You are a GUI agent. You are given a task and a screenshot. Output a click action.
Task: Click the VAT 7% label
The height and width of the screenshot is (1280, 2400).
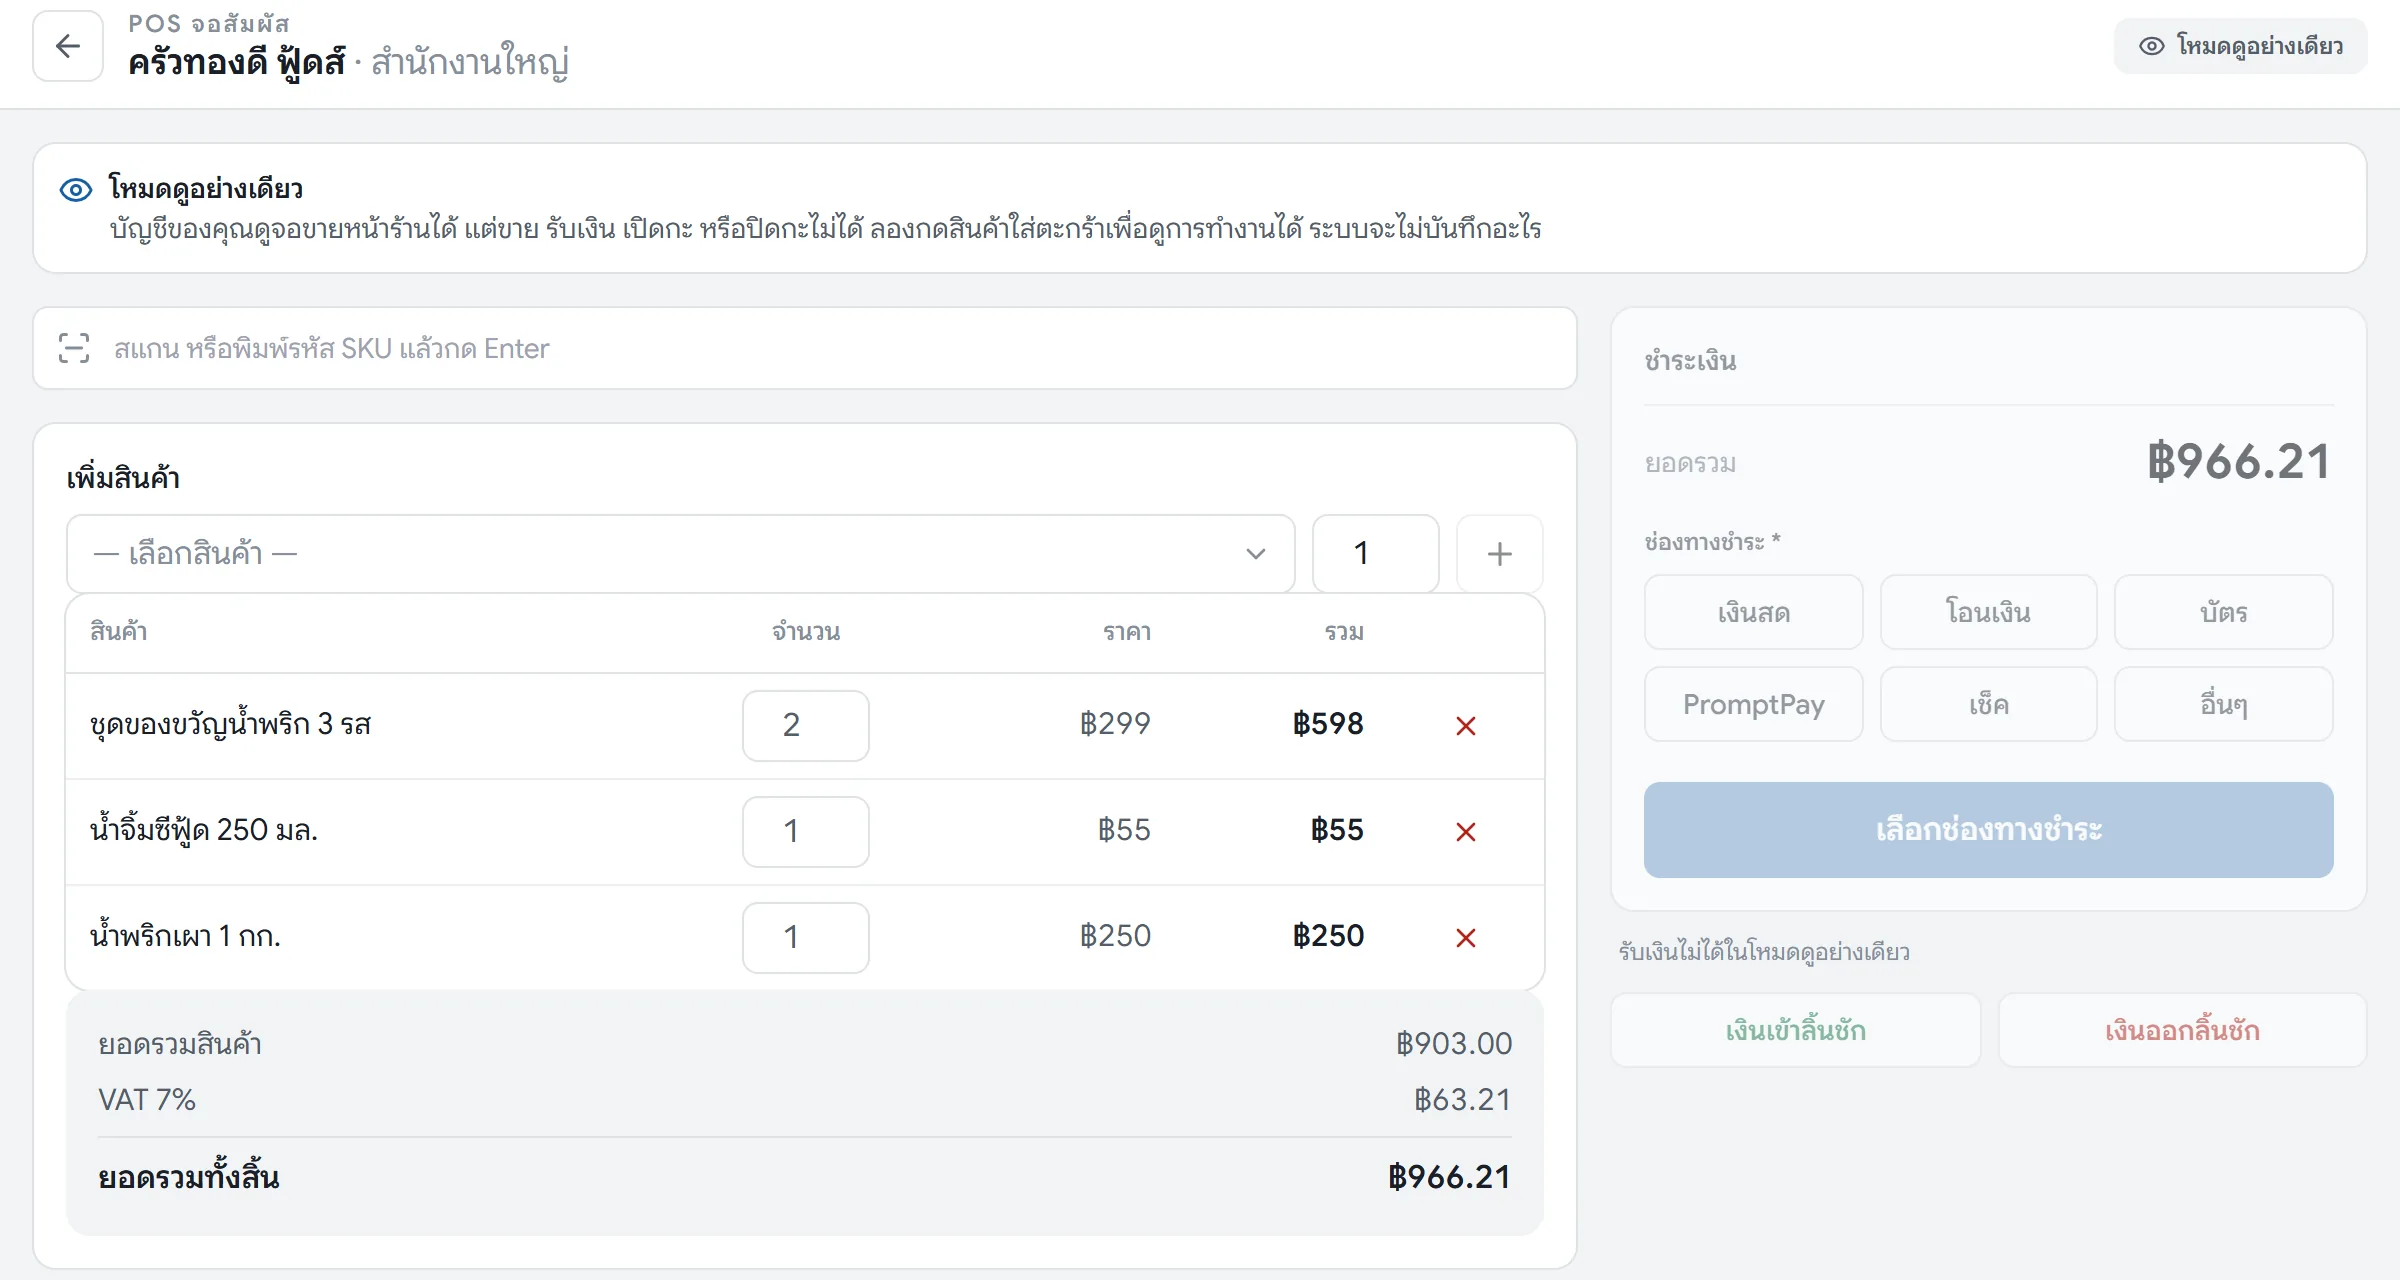(x=147, y=1100)
